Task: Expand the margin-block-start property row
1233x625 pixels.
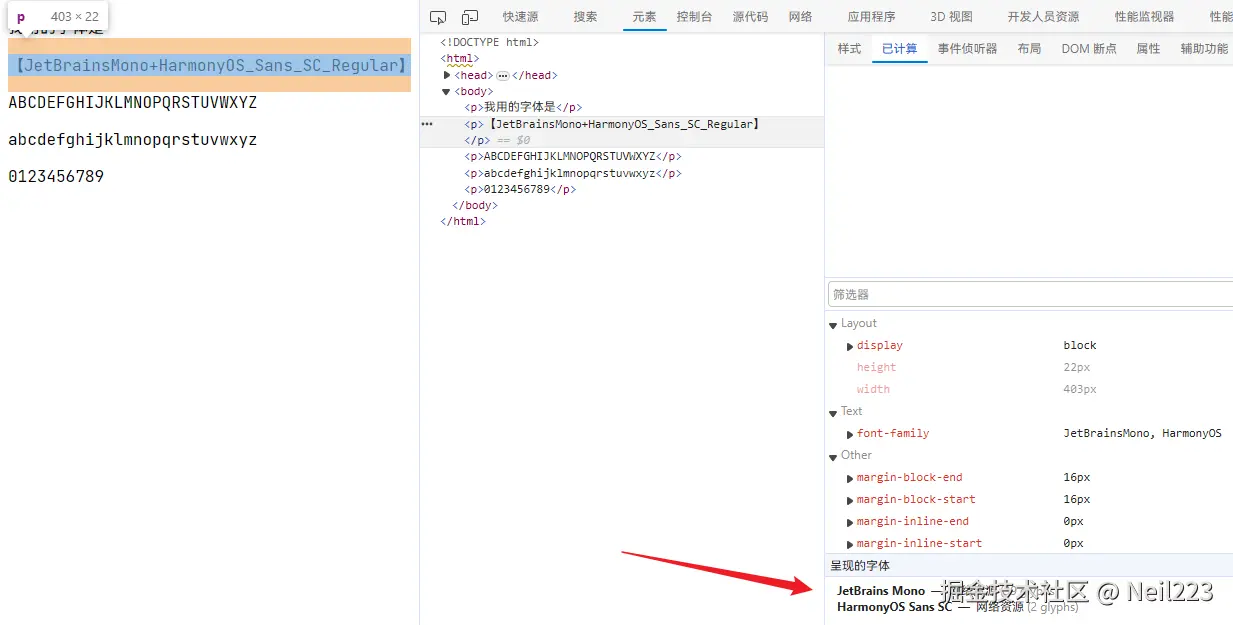Action: tap(851, 500)
